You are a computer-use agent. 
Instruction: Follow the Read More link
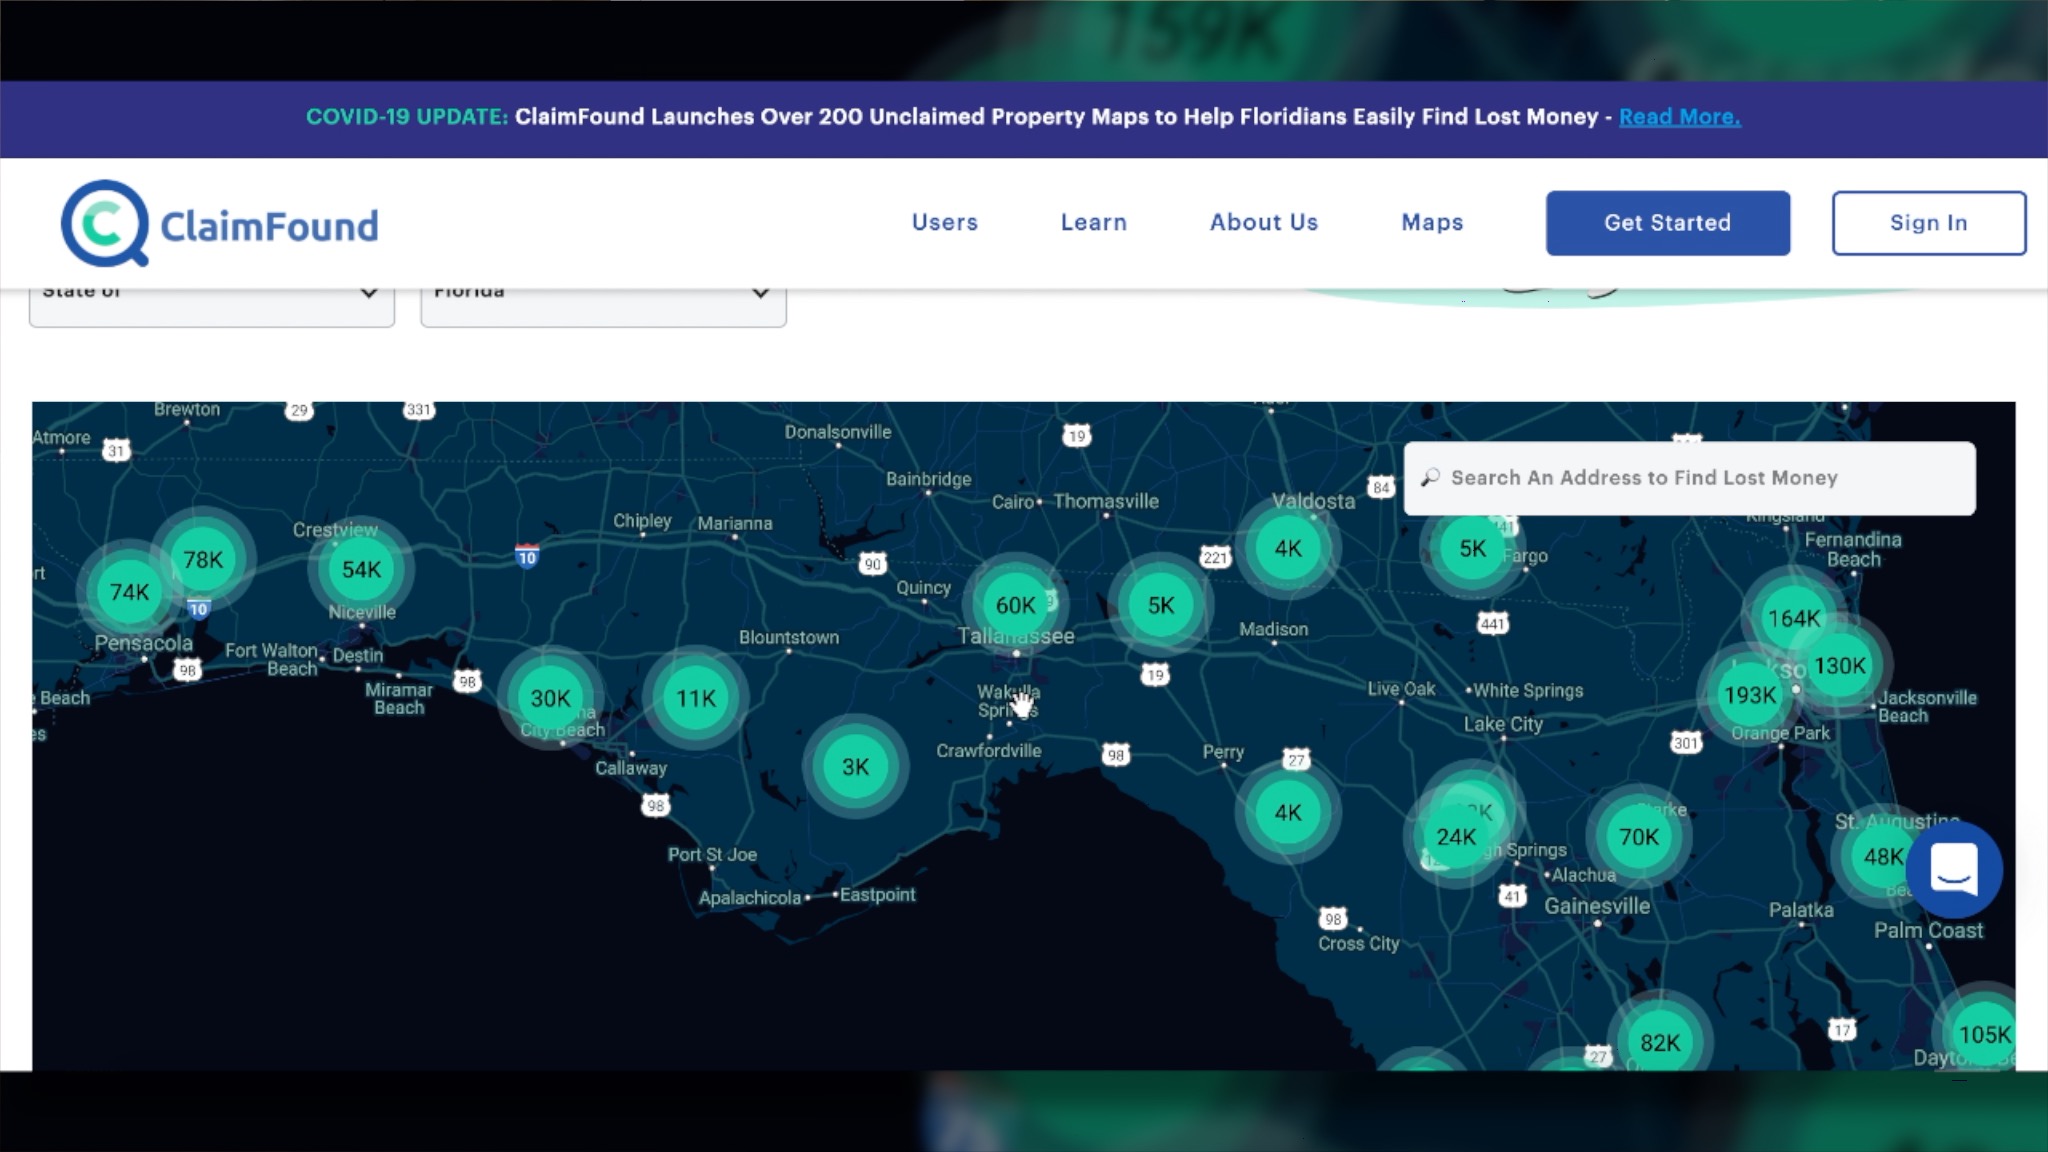click(x=1680, y=117)
